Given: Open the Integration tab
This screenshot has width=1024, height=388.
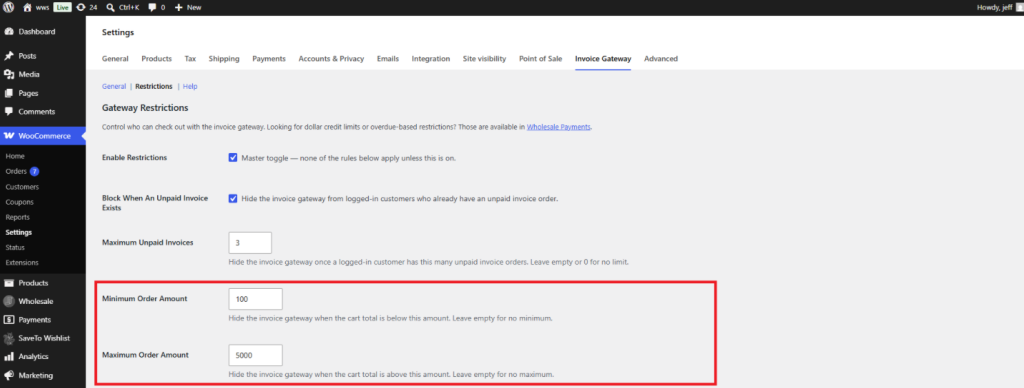Looking at the screenshot, I should point(431,59).
